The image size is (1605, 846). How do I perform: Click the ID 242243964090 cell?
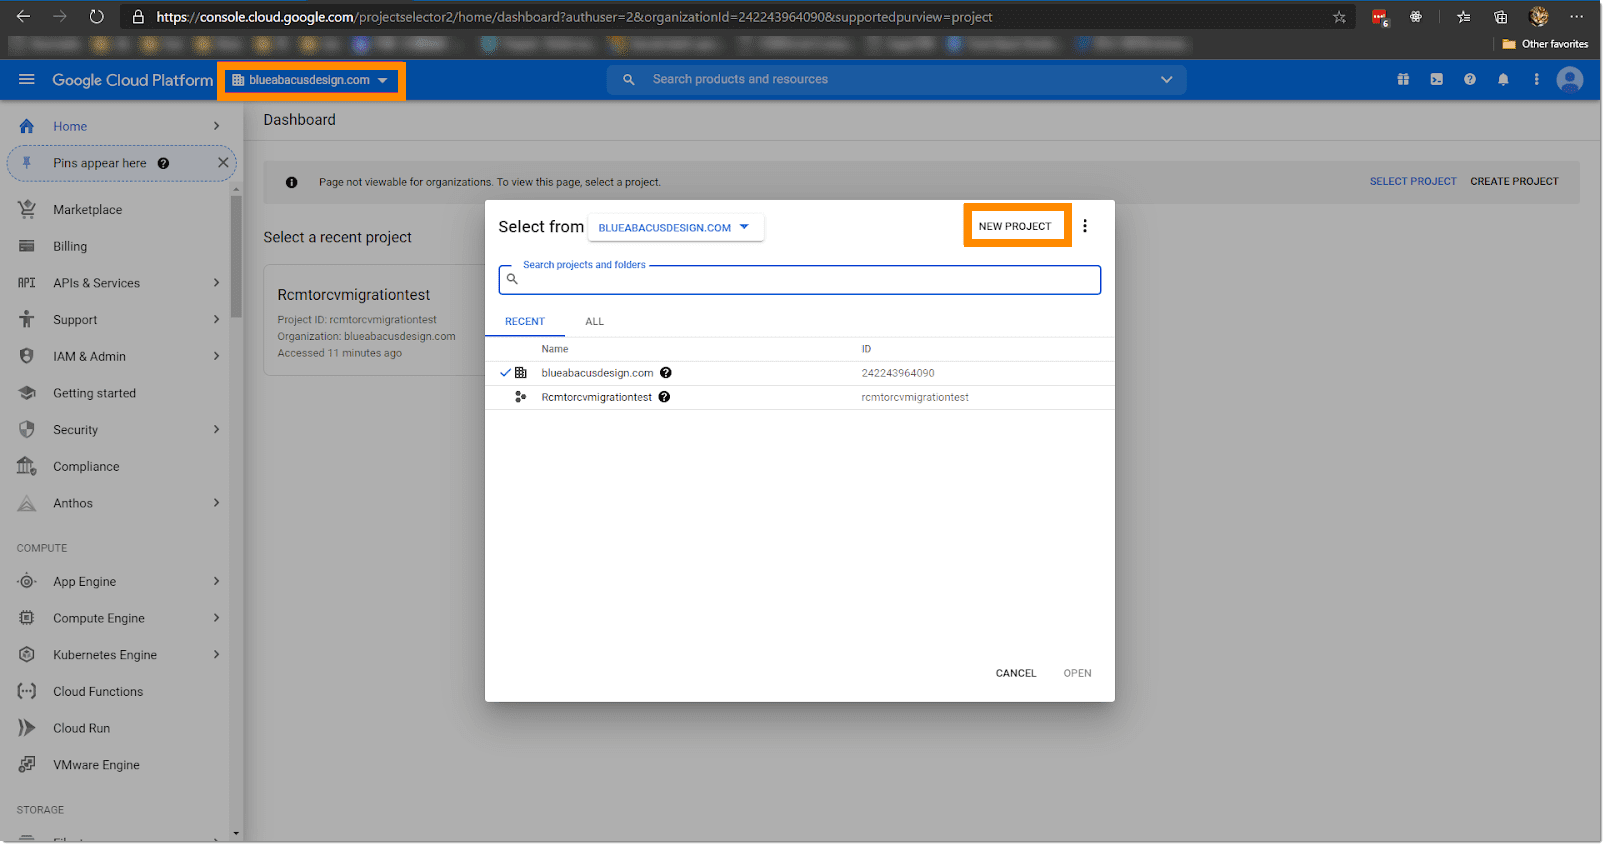point(898,373)
